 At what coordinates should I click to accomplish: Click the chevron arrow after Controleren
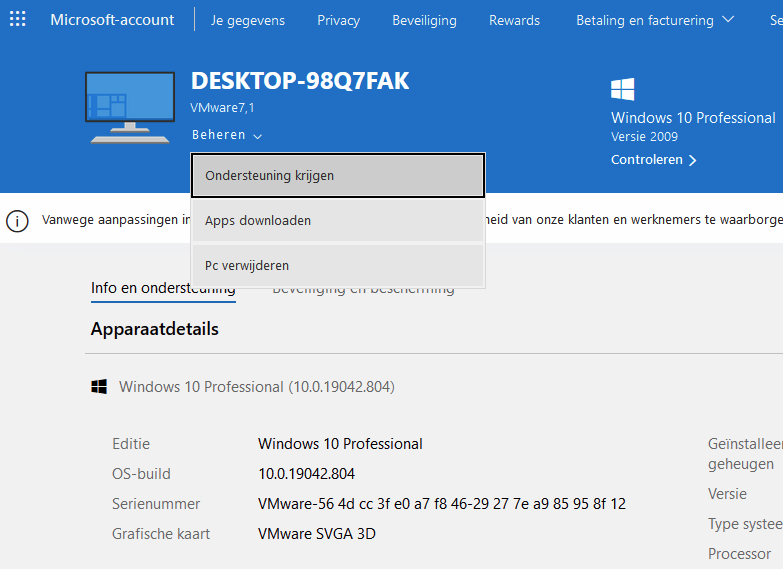click(x=692, y=160)
